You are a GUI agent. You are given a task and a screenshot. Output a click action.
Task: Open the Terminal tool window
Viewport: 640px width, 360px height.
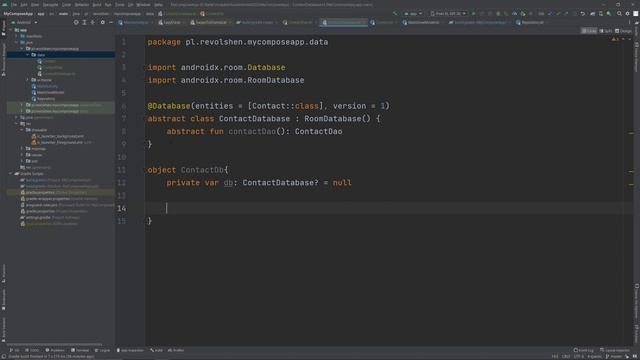pos(80,350)
